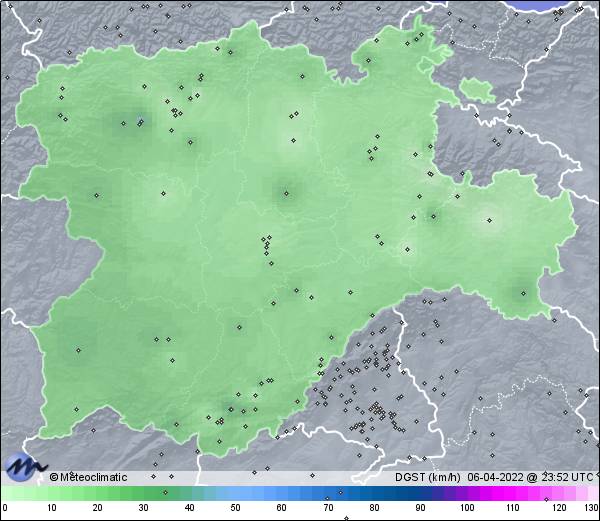Click scale value 30
Screen dimensions: 600x521
pos(143,508)
